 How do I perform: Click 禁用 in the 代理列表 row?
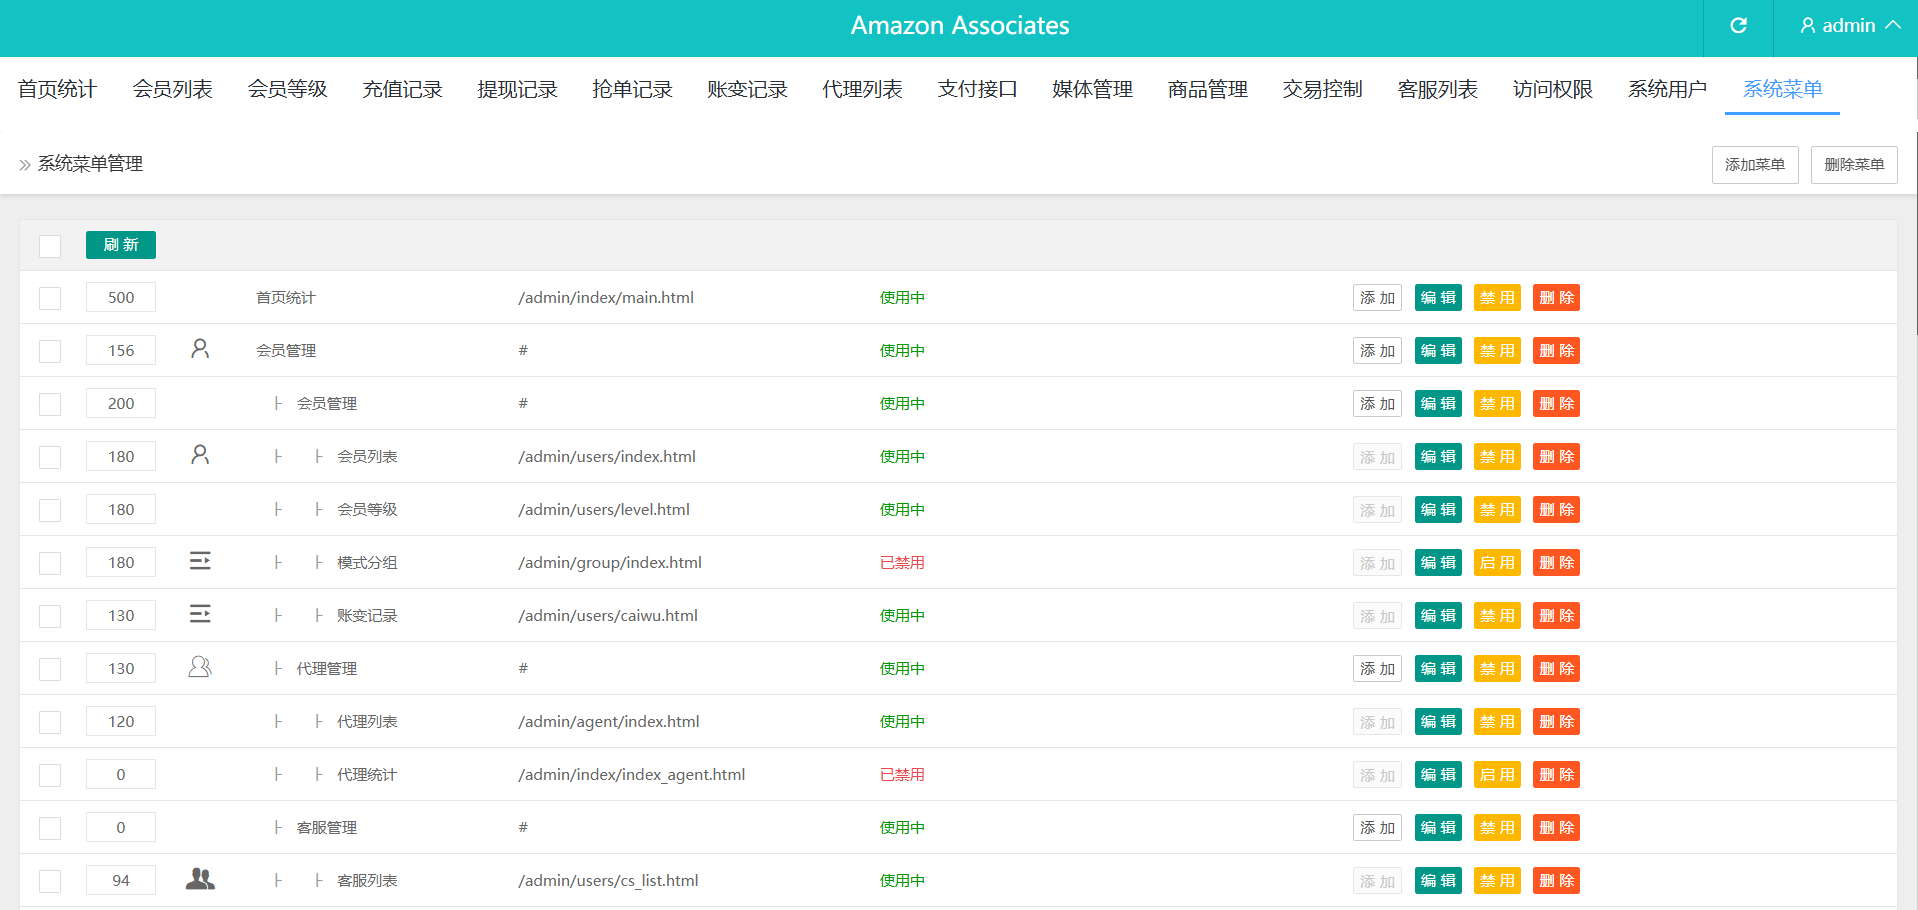coord(1497,722)
